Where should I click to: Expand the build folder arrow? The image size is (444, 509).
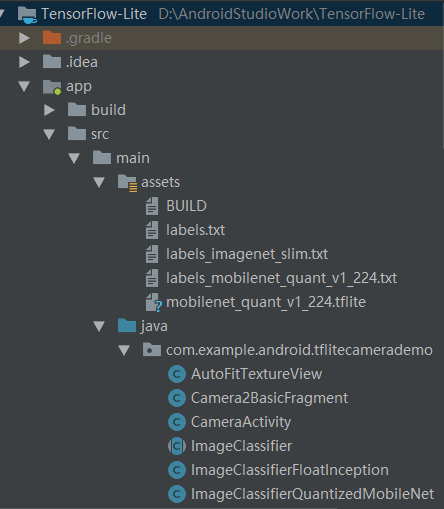(x=49, y=110)
